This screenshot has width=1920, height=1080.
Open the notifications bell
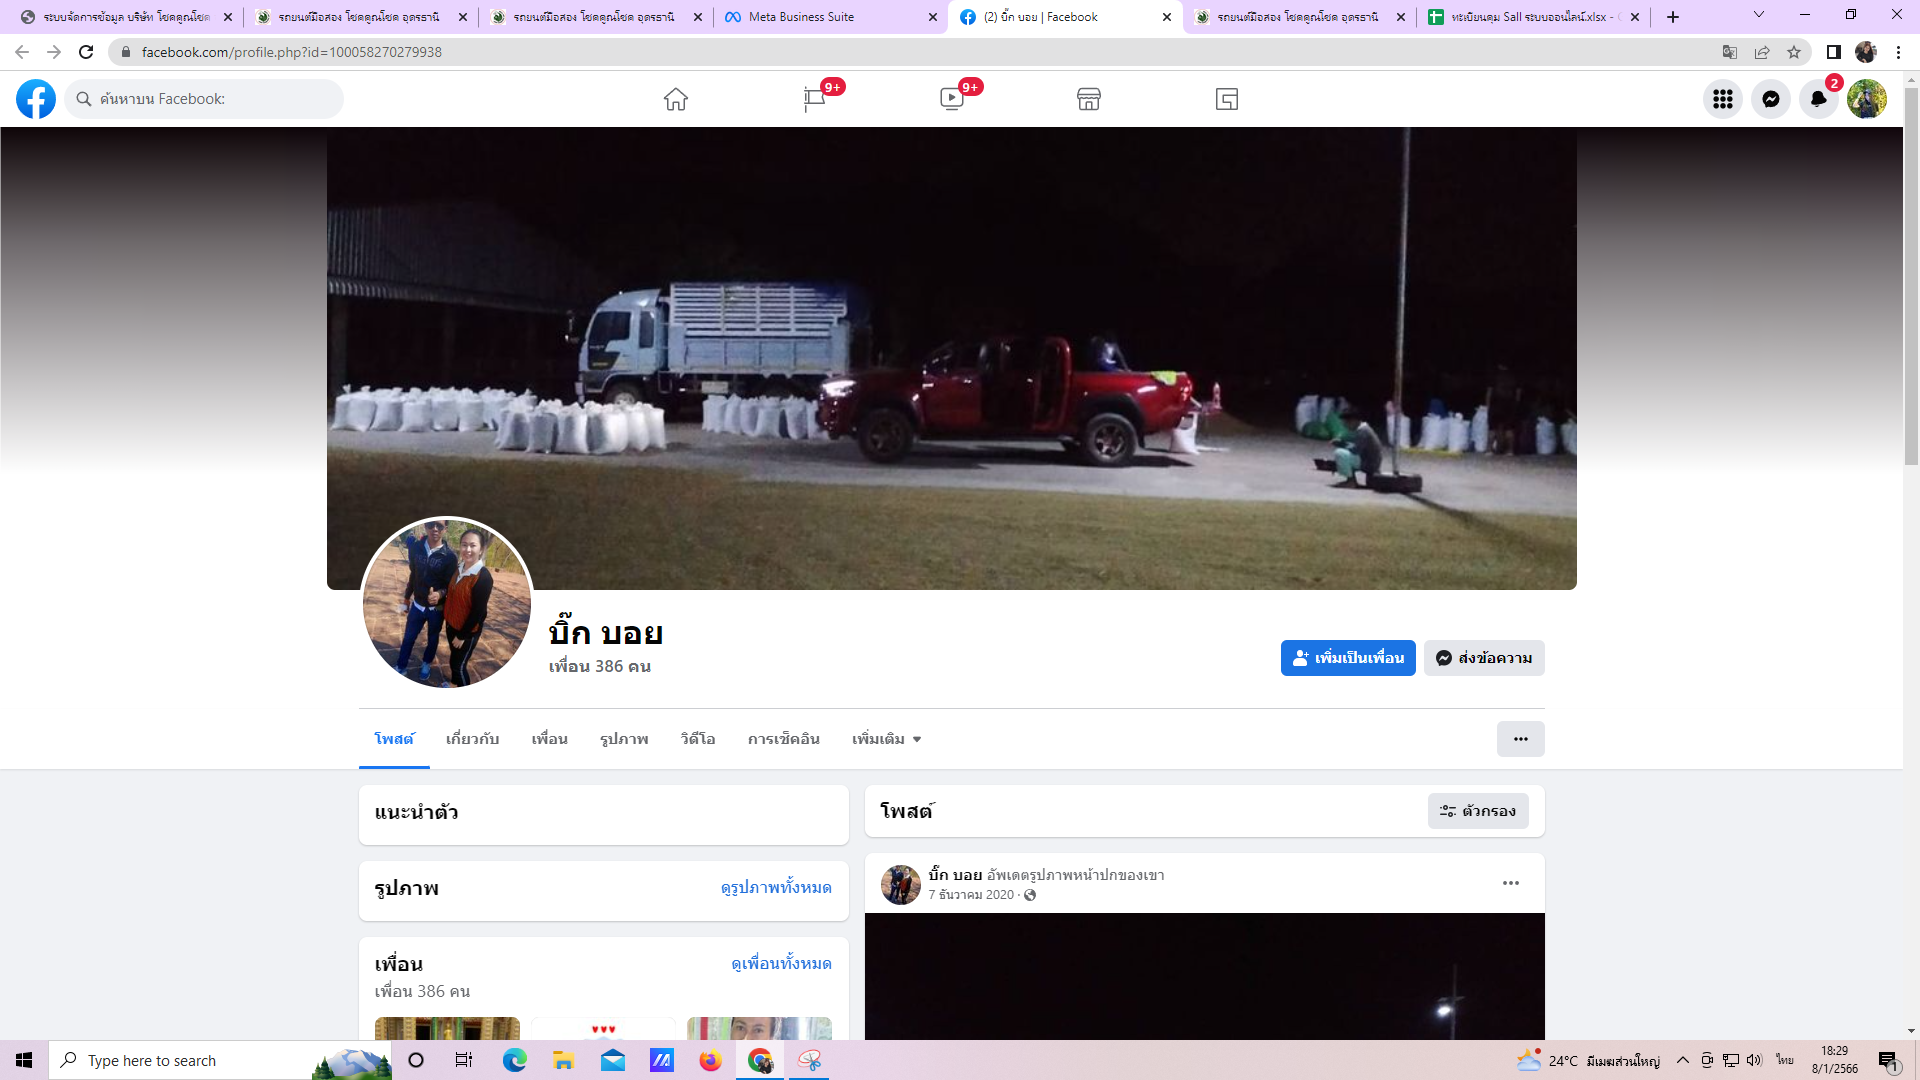(x=1818, y=99)
